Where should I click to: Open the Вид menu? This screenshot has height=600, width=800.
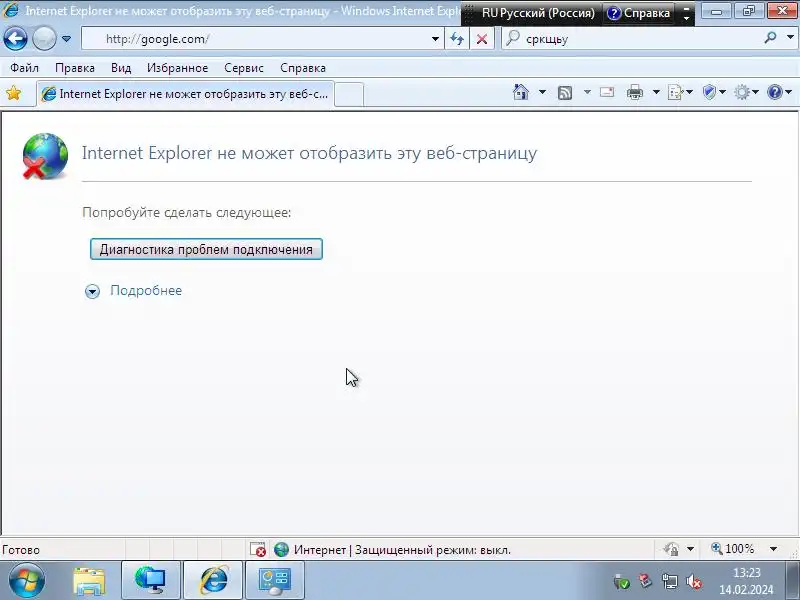pyautogui.click(x=121, y=68)
